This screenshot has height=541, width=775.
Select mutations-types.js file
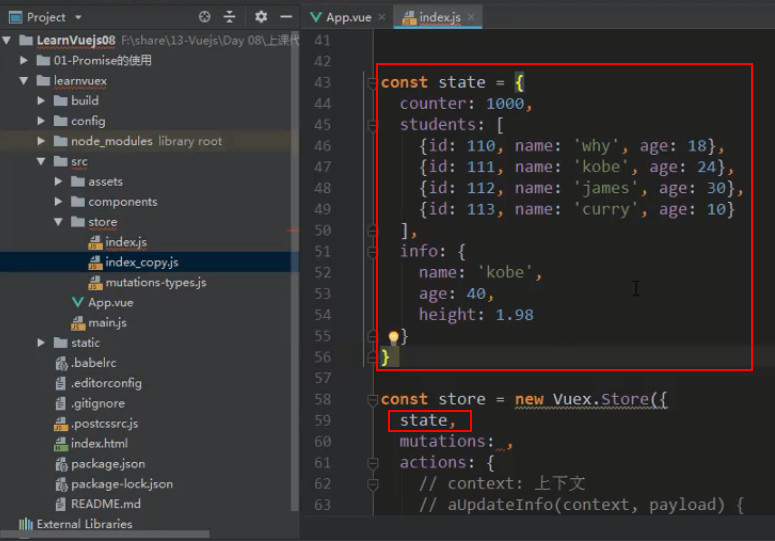(x=156, y=283)
